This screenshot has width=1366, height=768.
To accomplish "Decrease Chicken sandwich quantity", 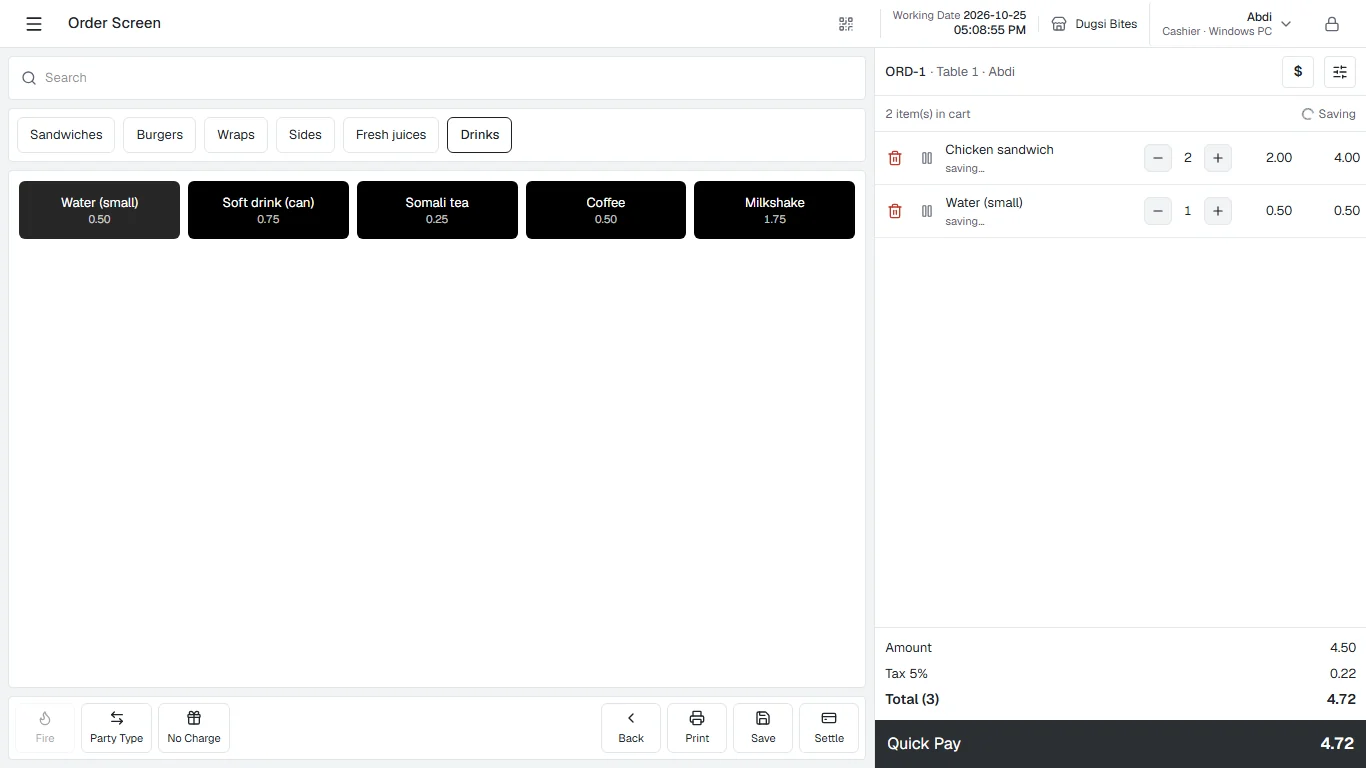I will pos(1158,158).
